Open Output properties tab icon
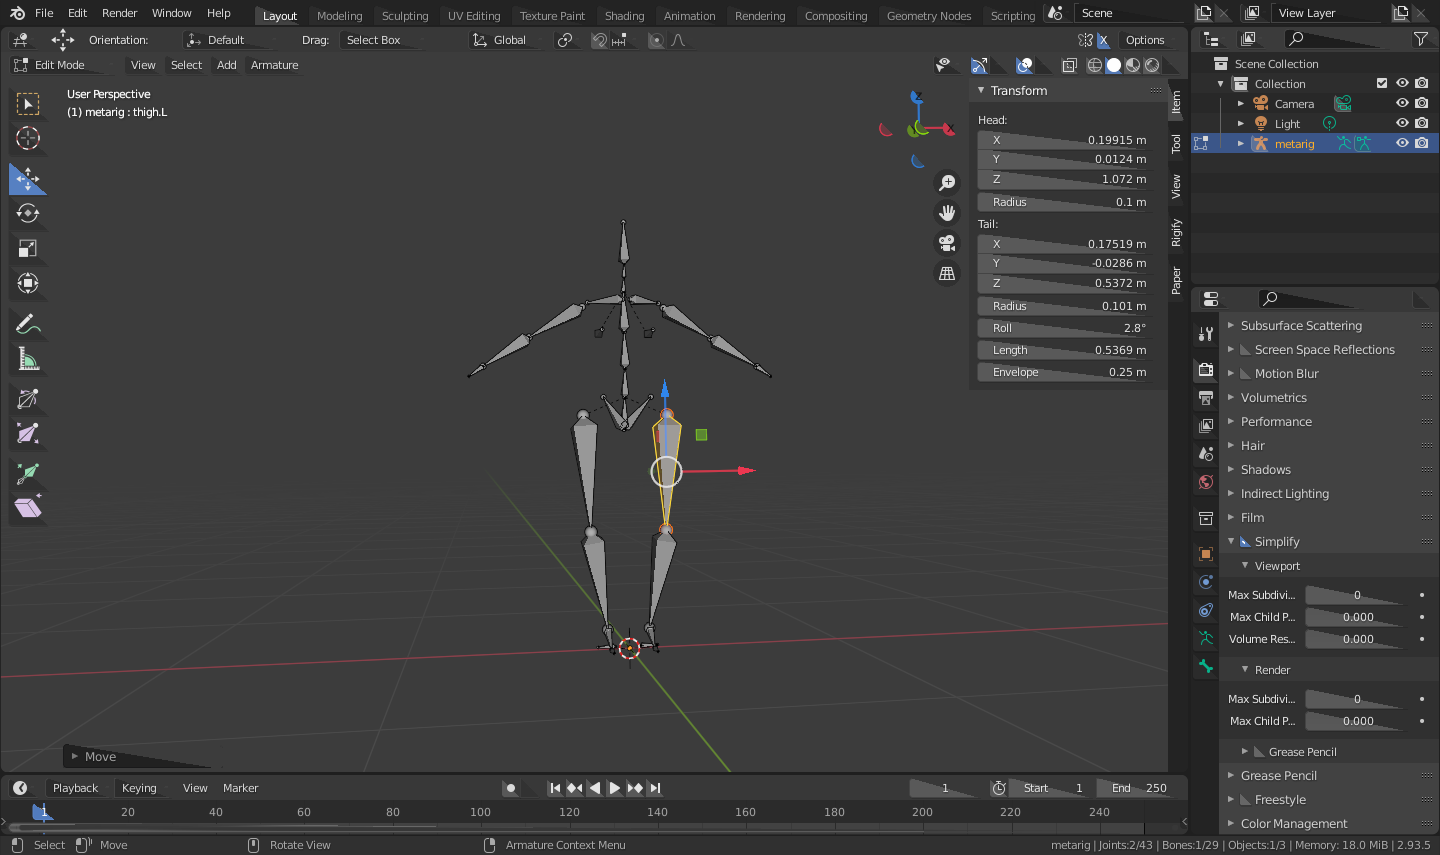Viewport: 1440px width, 855px height. [x=1206, y=398]
